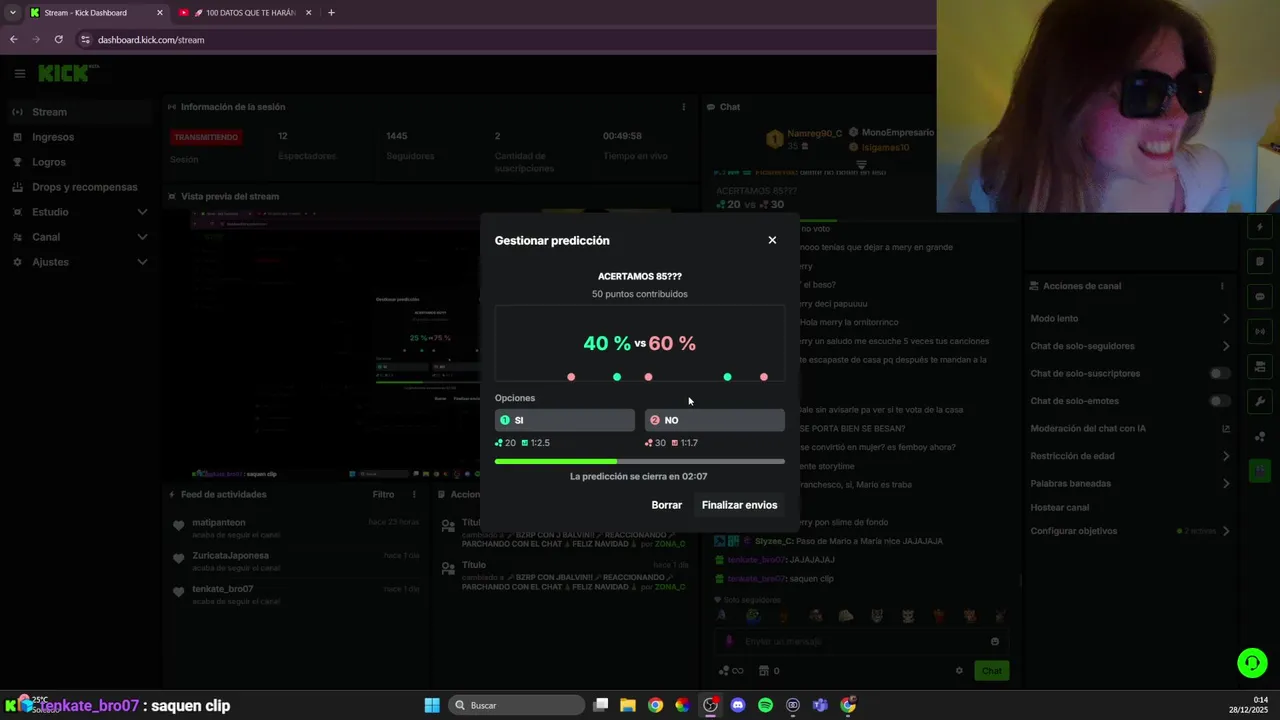The width and height of the screenshot is (1280, 720).
Task: Click Hostear canal
Action: pyautogui.click(x=1060, y=508)
